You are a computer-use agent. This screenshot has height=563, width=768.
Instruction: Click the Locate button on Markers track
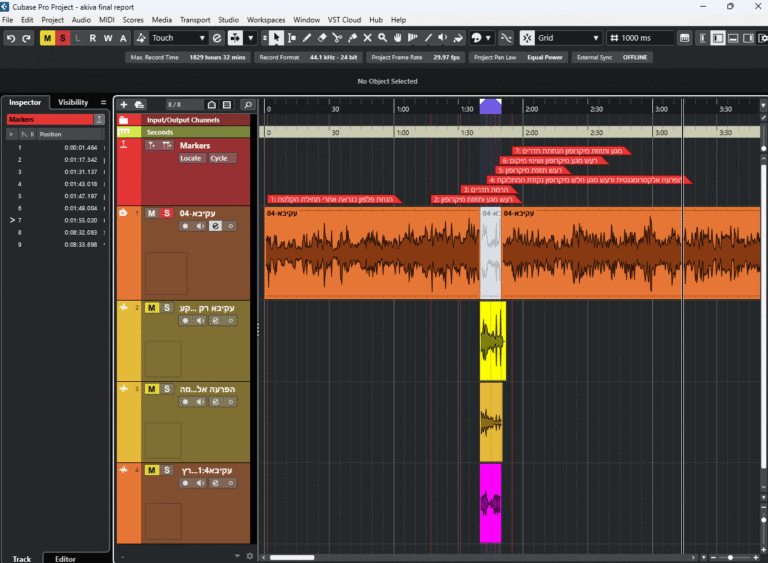point(191,158)
